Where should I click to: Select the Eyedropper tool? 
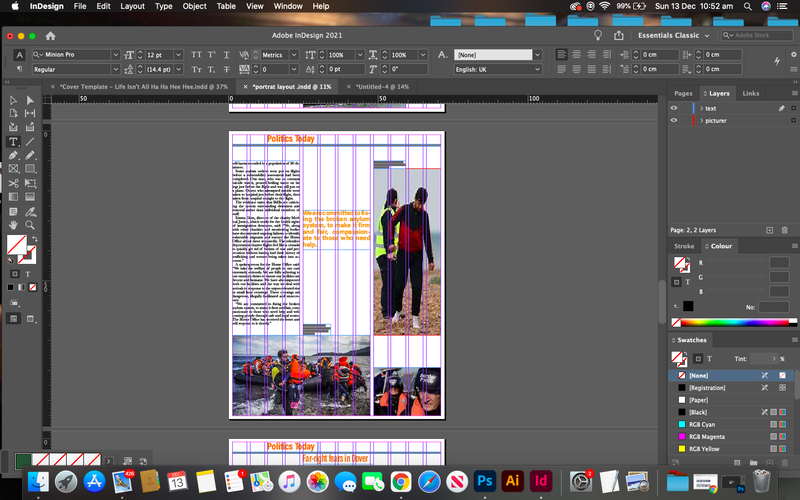[x=30, y=211]
